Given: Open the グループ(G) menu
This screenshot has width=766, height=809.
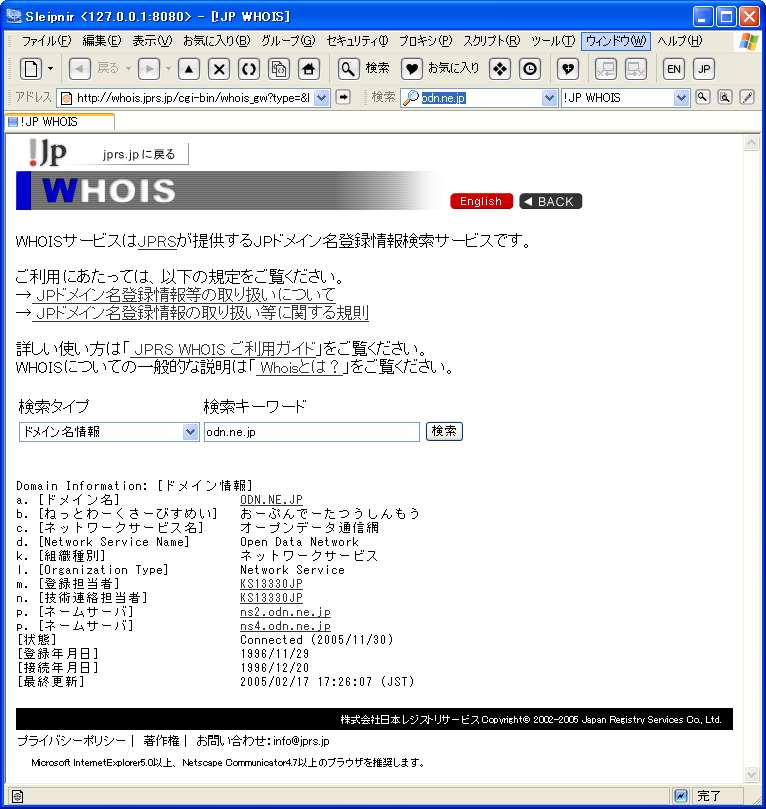Looking at the screenshot, I should (x=288, y=41).
